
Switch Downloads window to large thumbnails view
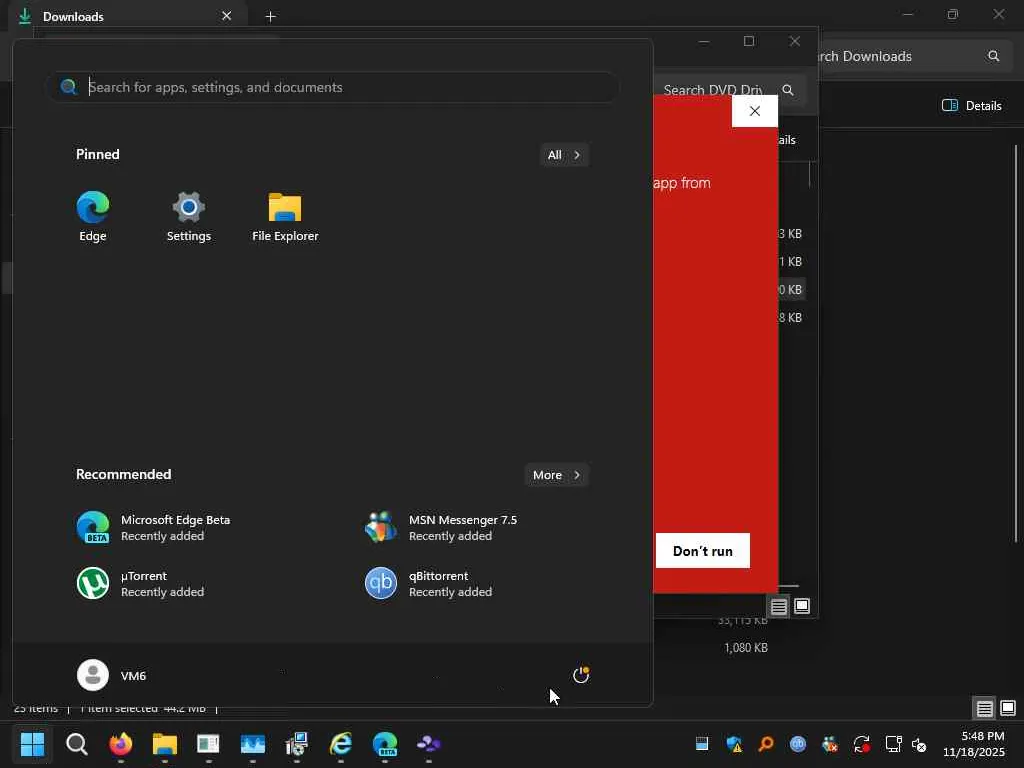[1008, 708]
